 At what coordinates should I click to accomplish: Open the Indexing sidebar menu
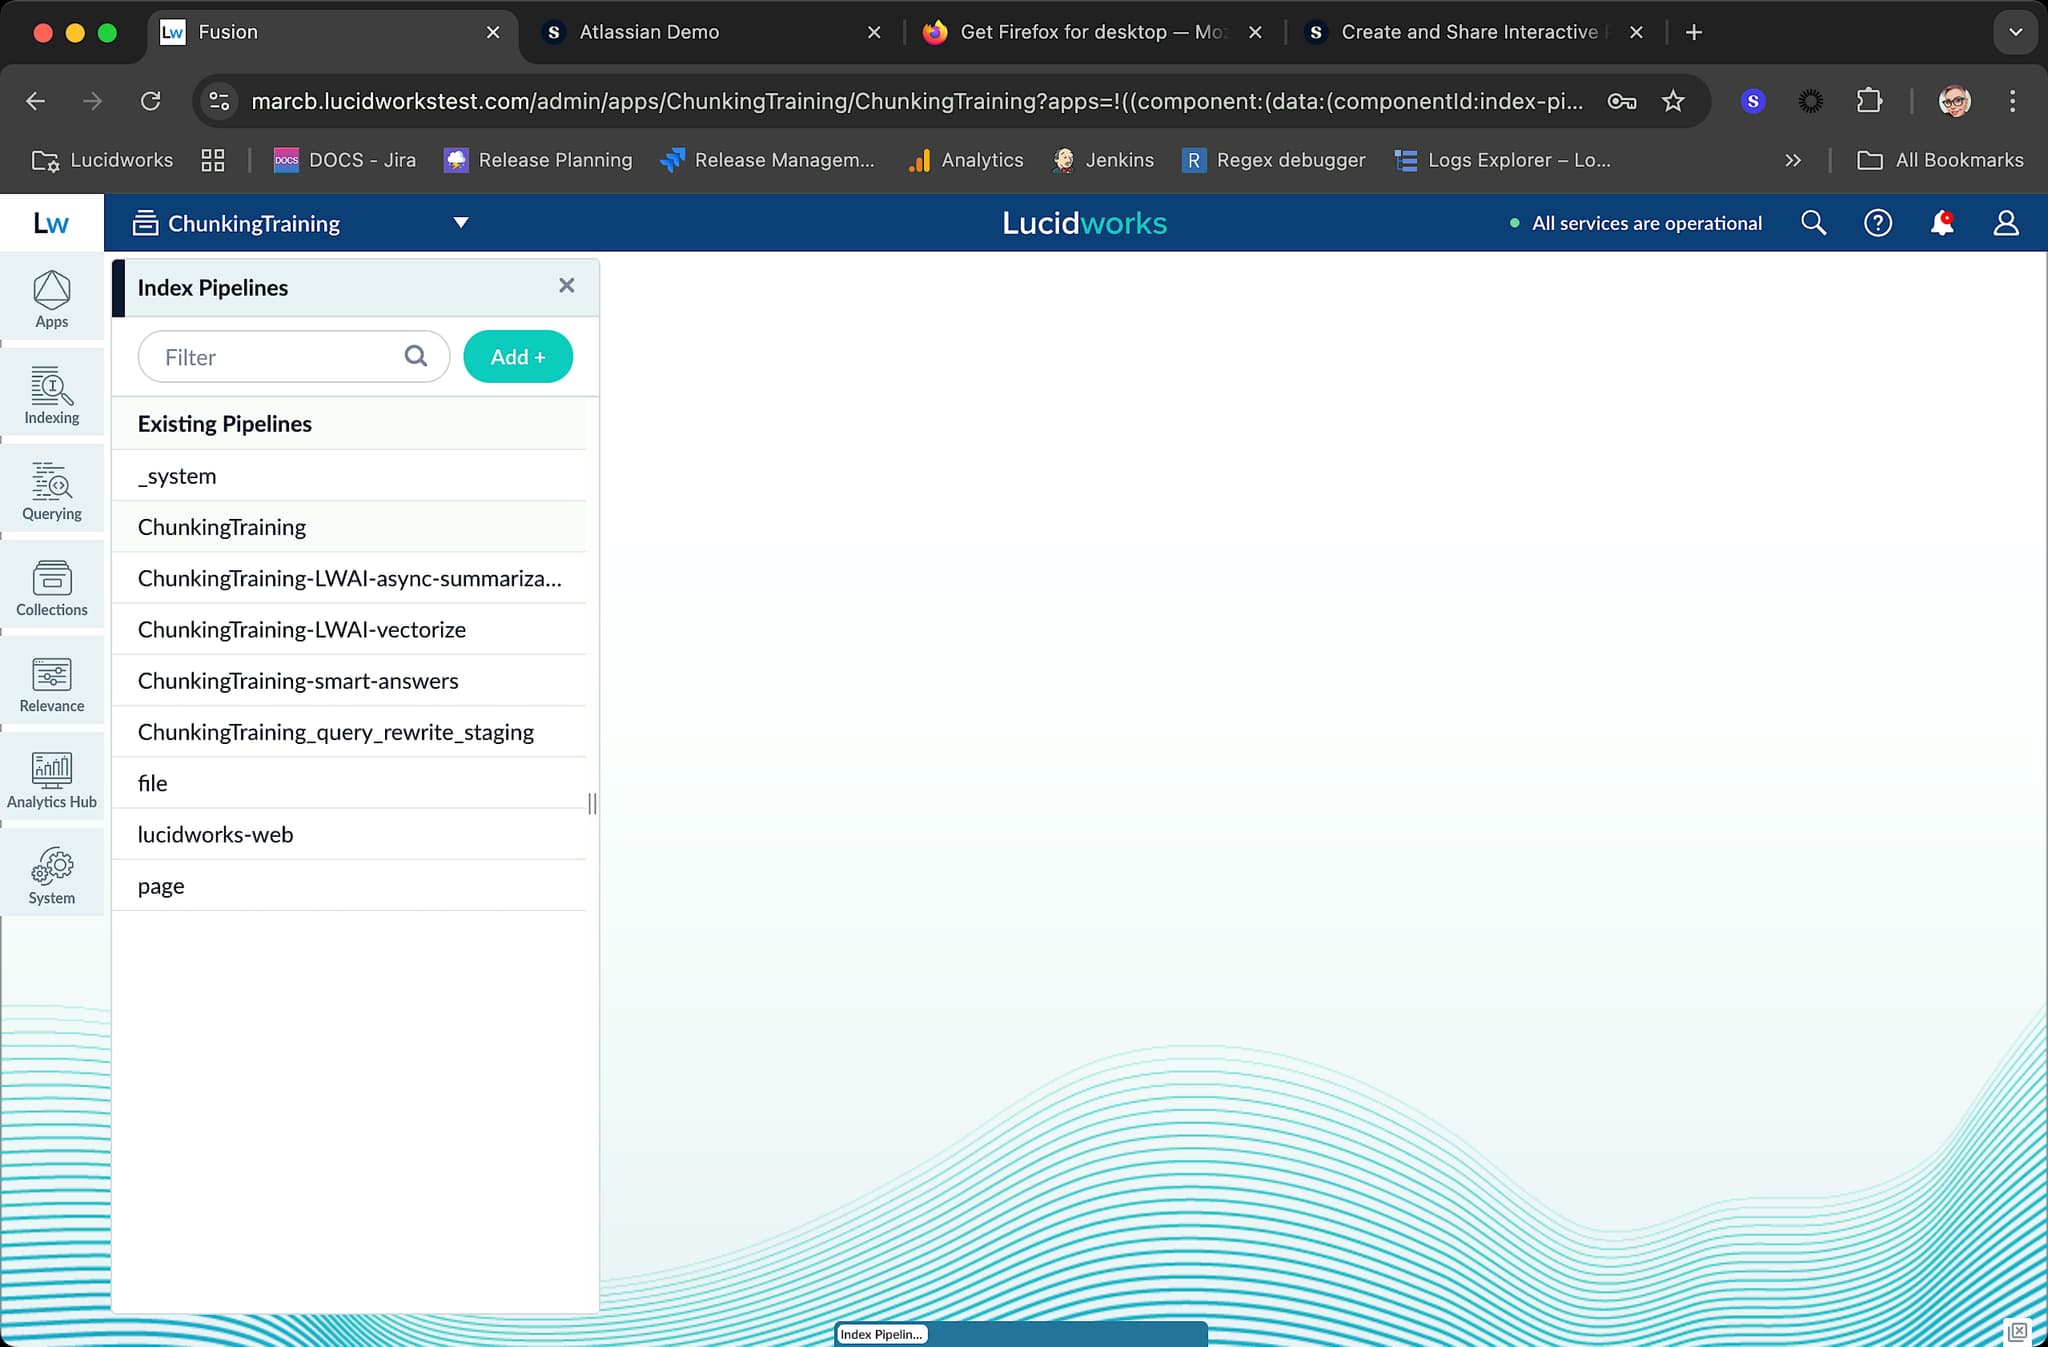pos(52,394)
